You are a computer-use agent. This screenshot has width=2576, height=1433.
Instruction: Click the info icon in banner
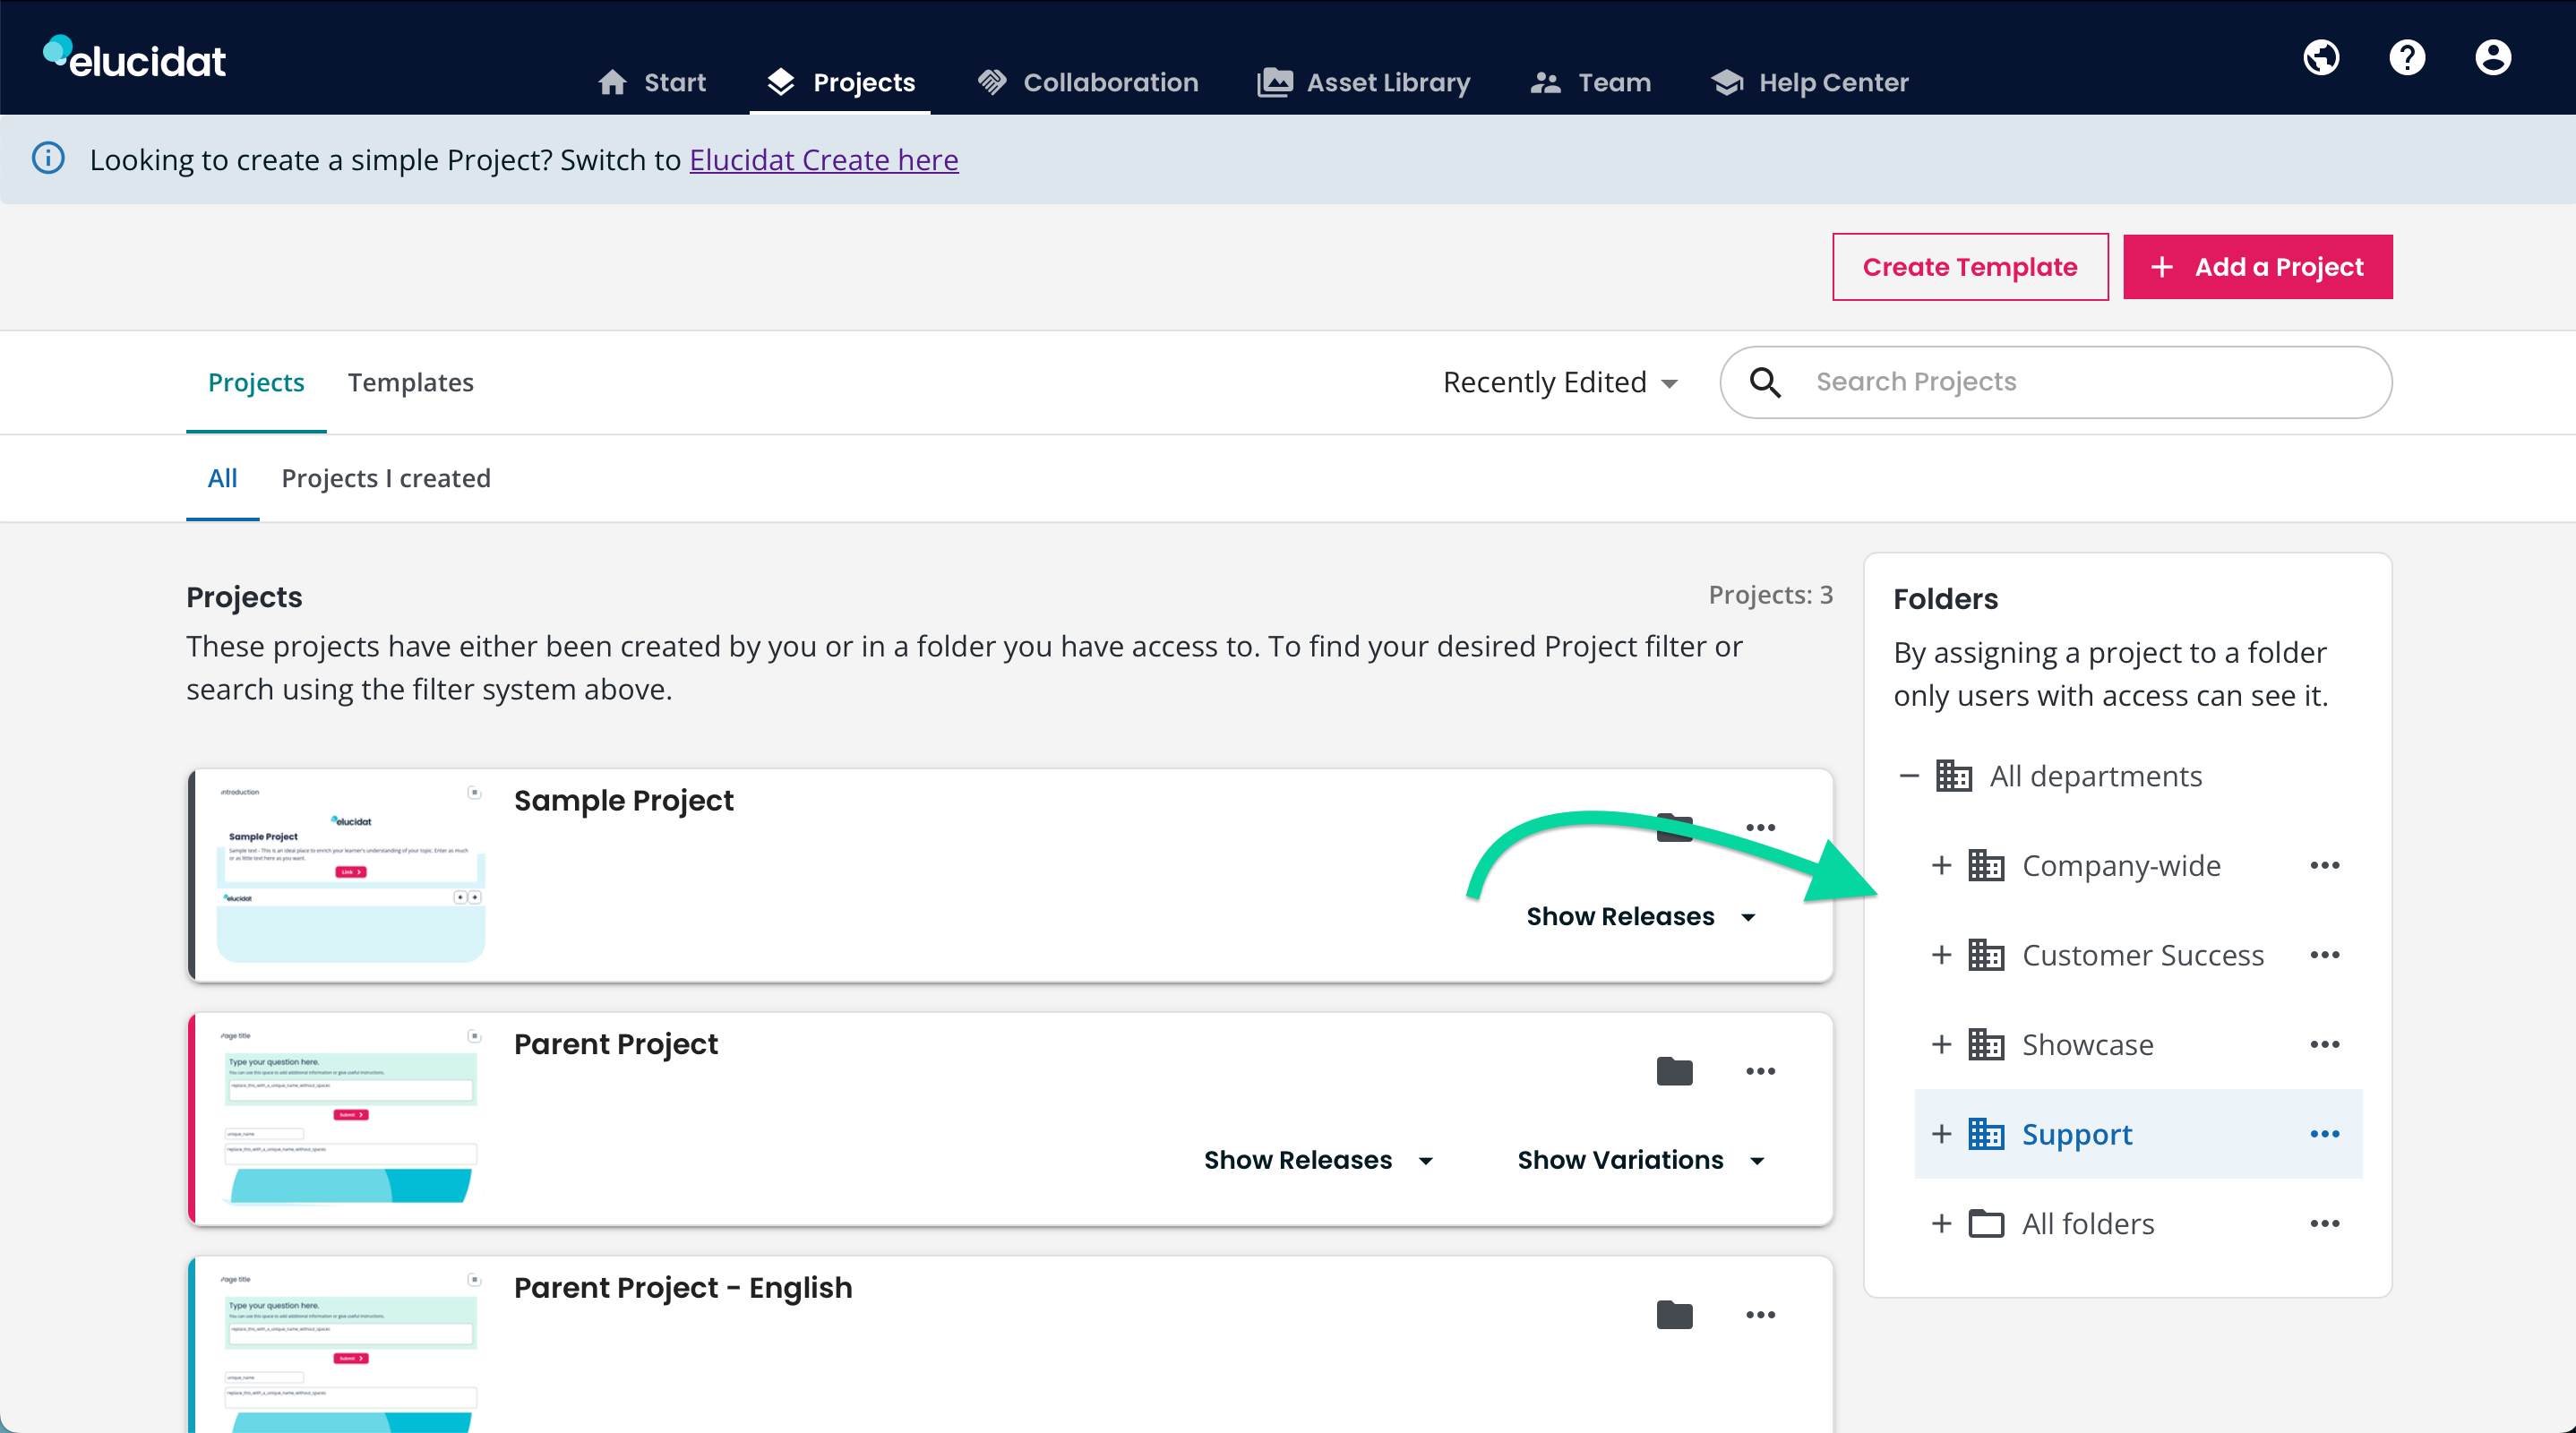point(48,159)
